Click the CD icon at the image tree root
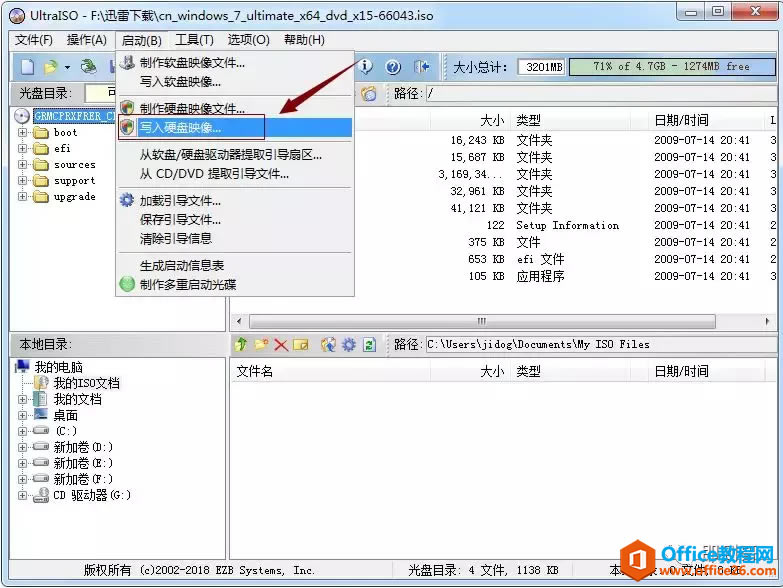The height and width of the screenshot is (588, 783). click(x=21, y=116)
